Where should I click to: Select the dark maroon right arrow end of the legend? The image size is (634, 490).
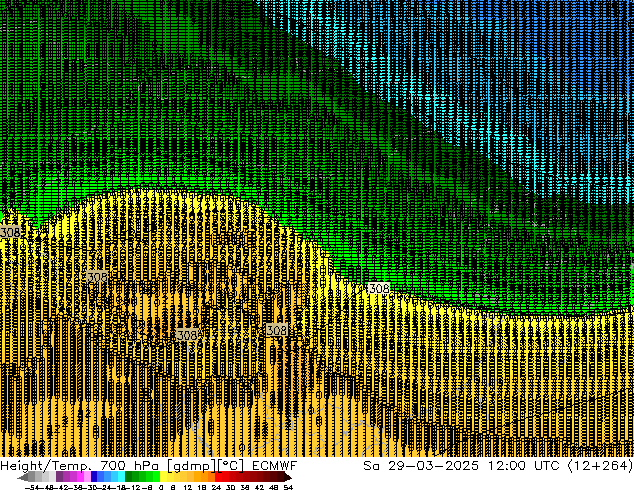[x=287, y=477]
